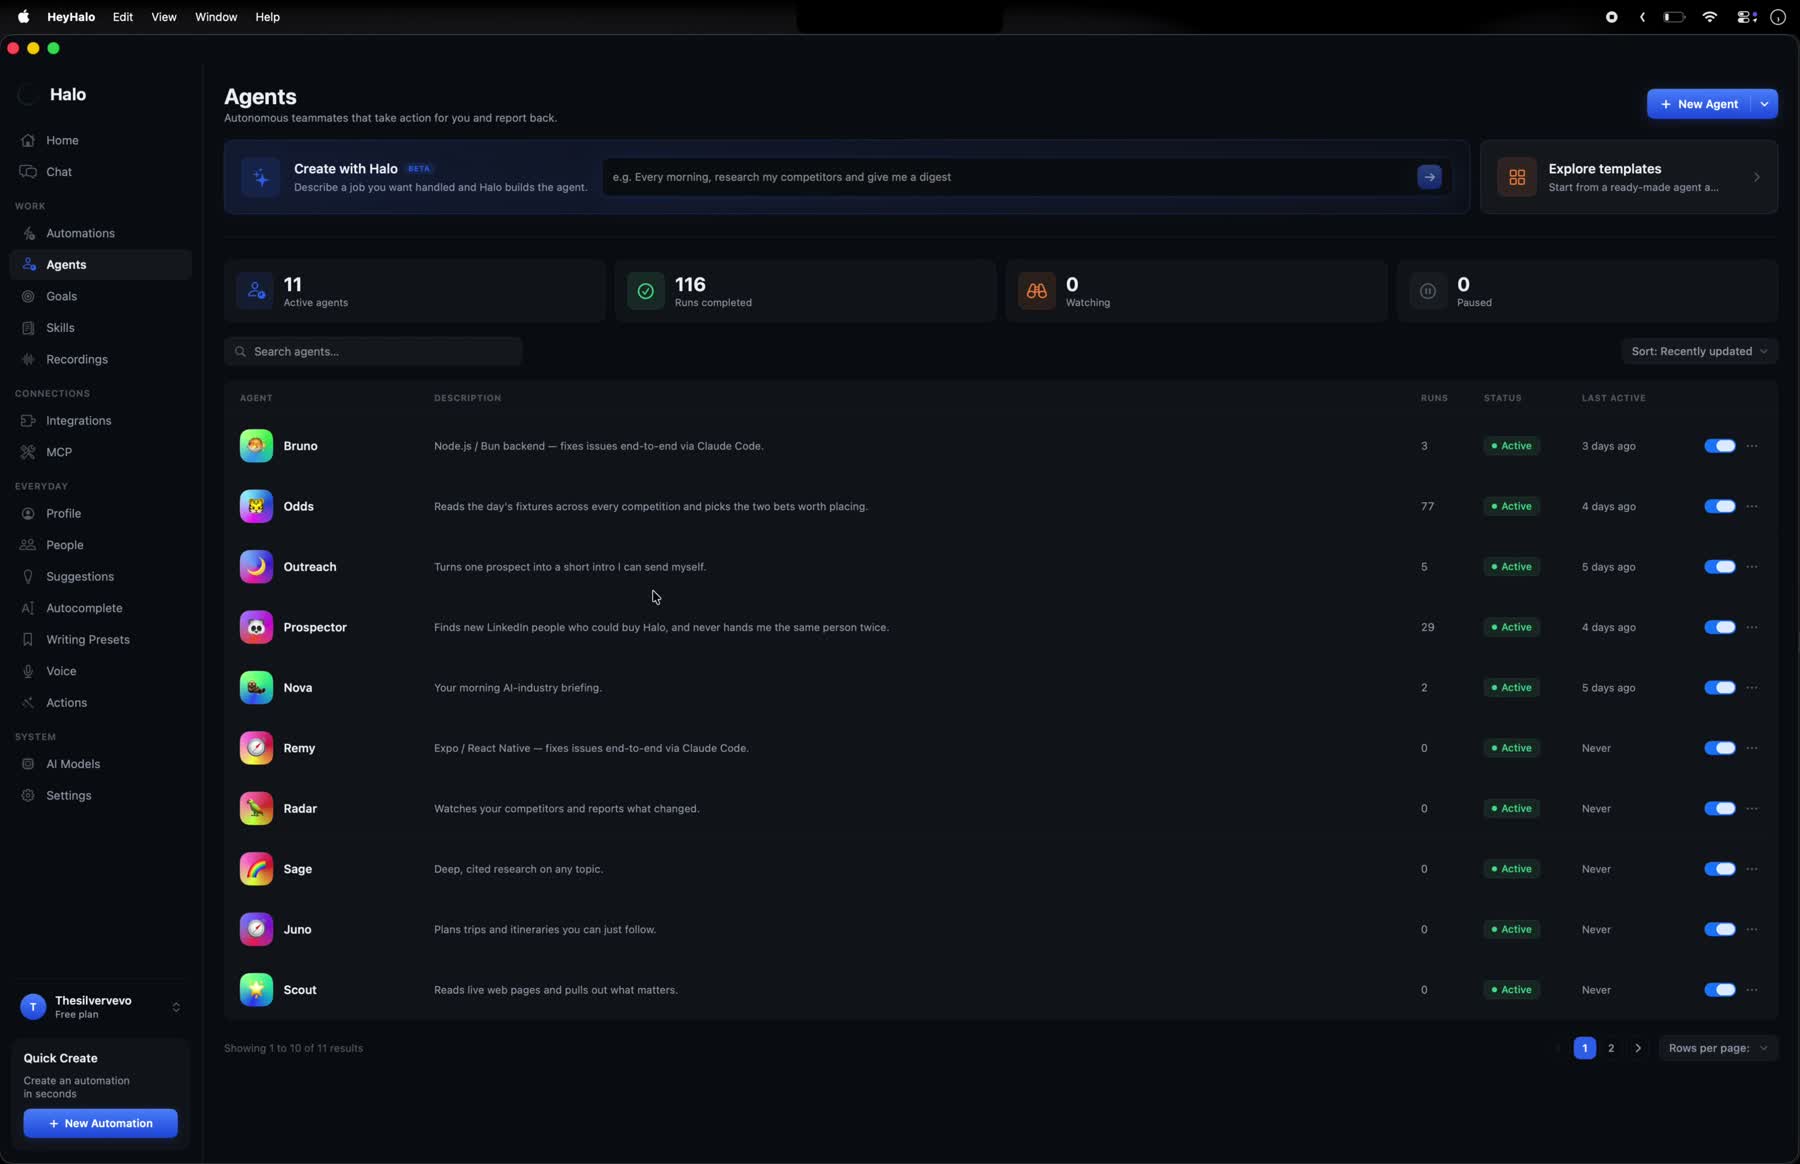Open the Sort: Recently updated dropdown

pos(1699,351)
